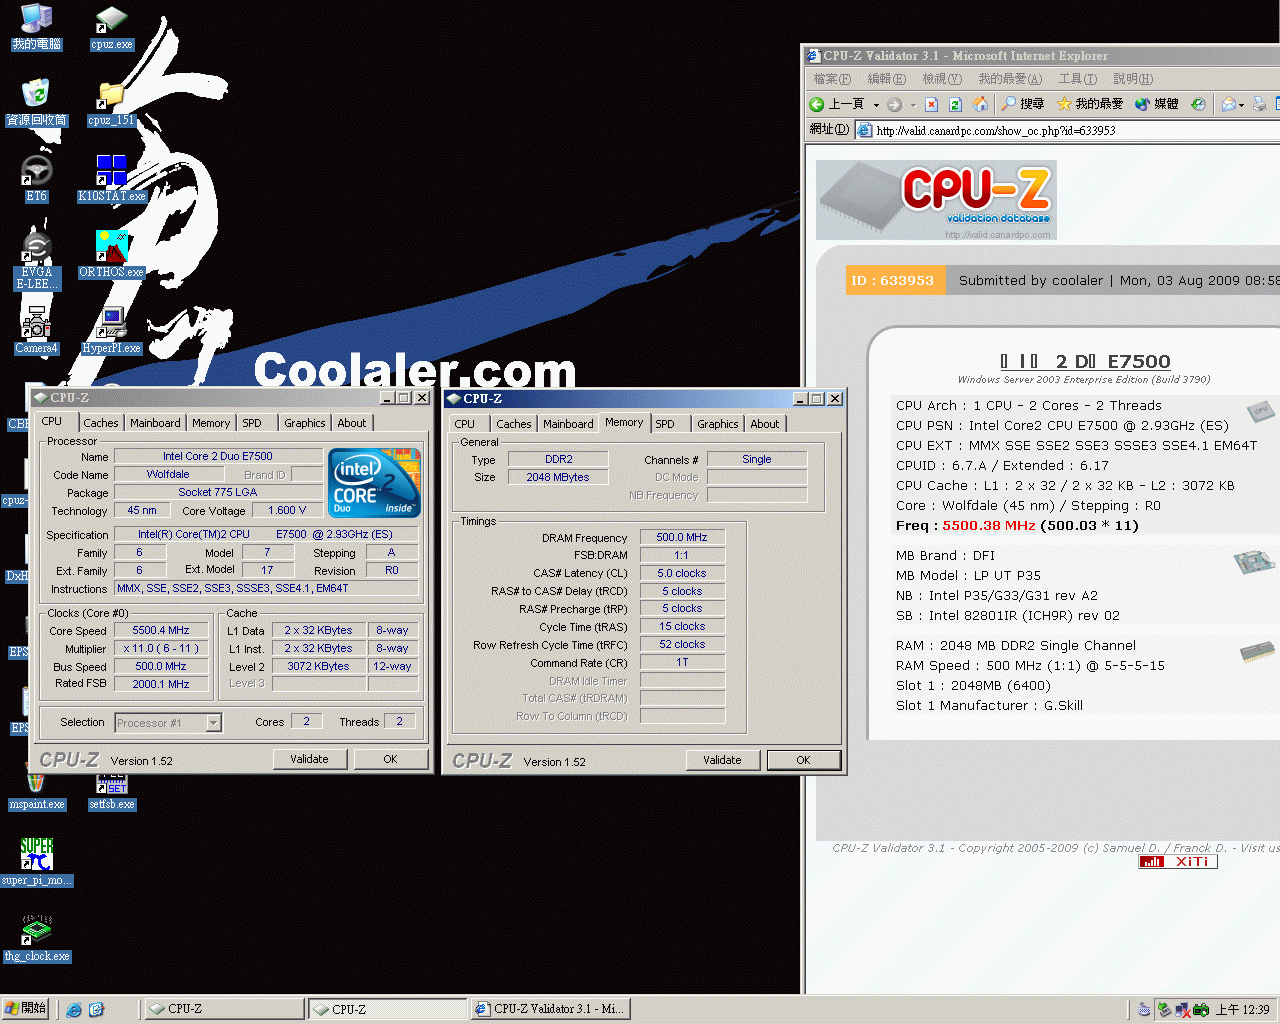Click the XiTi link on the web page
This screenshot has width=1280, height=1024.
pyautogui.click(x=1178, y=862)
